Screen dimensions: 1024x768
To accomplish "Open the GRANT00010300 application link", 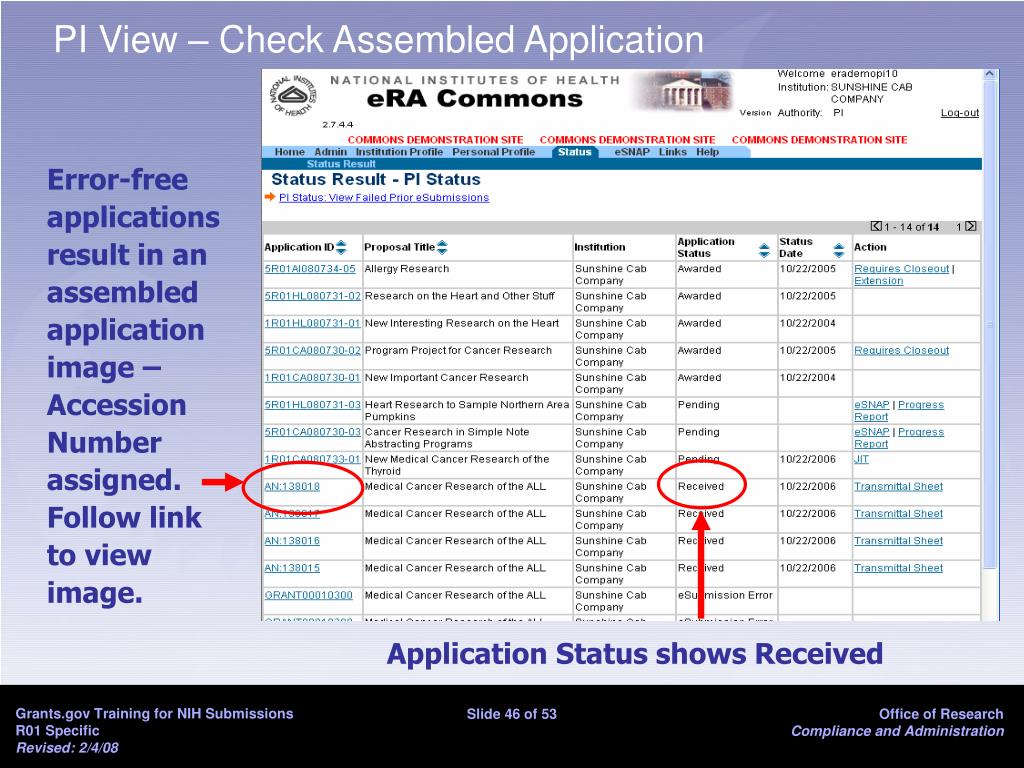I will tap(308, 596).
